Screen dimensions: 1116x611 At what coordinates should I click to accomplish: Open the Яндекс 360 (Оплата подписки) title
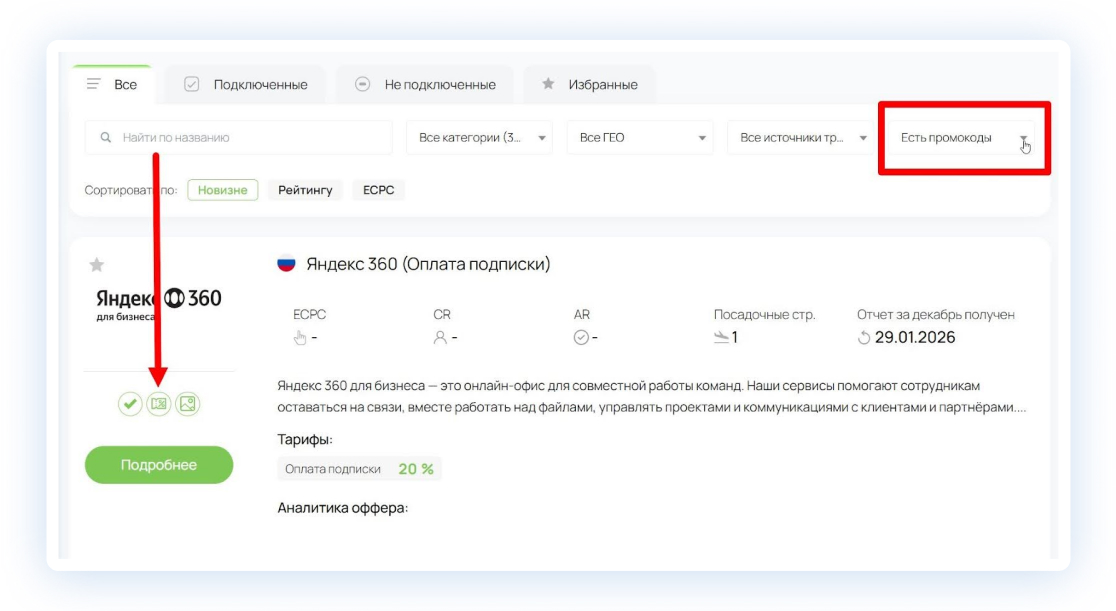[428, 264]
